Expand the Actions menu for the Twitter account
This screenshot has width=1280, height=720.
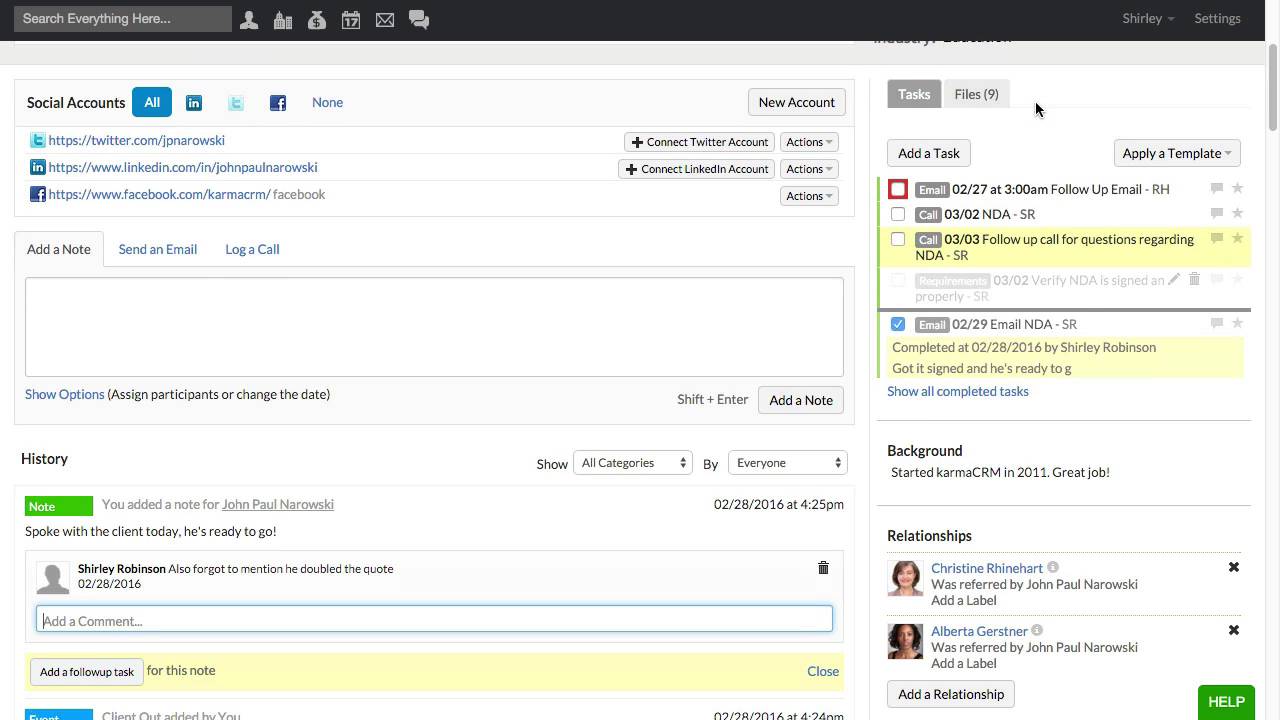point(808,142)
